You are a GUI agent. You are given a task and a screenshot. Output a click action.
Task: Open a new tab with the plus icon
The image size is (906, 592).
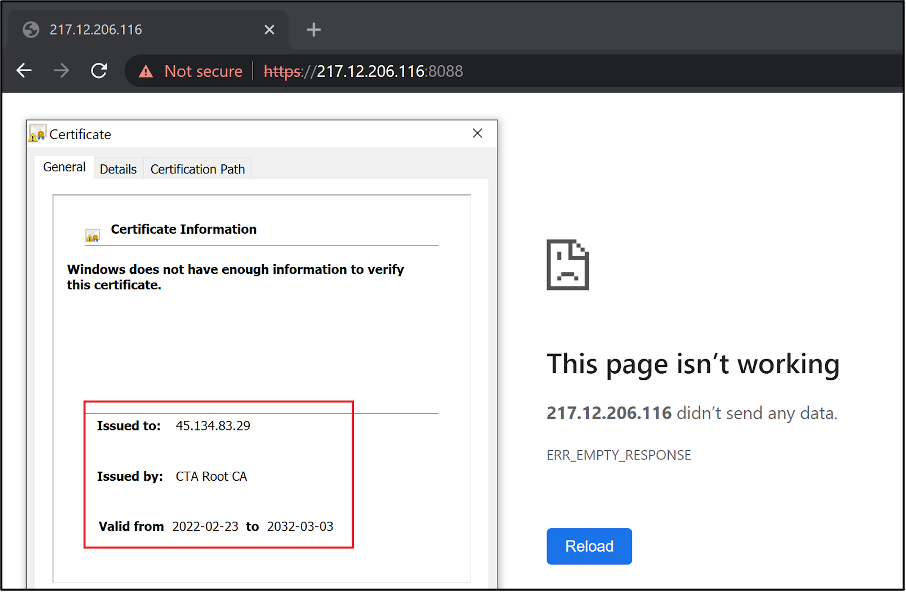coord(314,30)
